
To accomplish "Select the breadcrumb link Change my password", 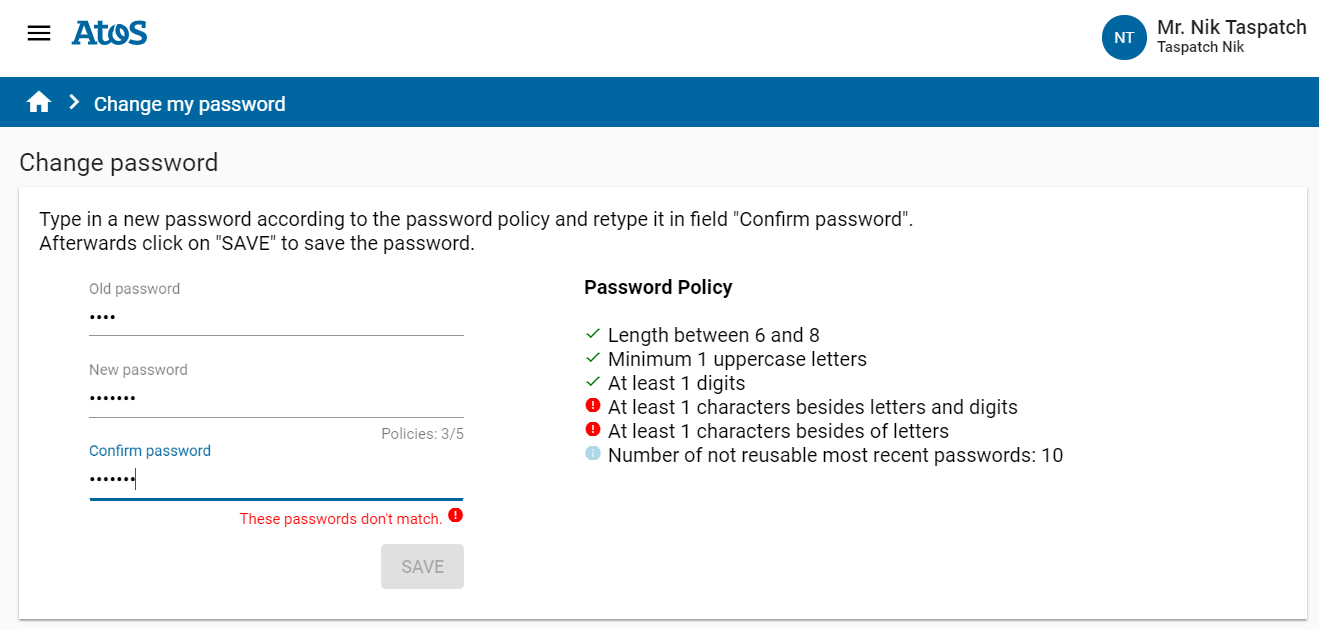I will click(x=189, y=104).
